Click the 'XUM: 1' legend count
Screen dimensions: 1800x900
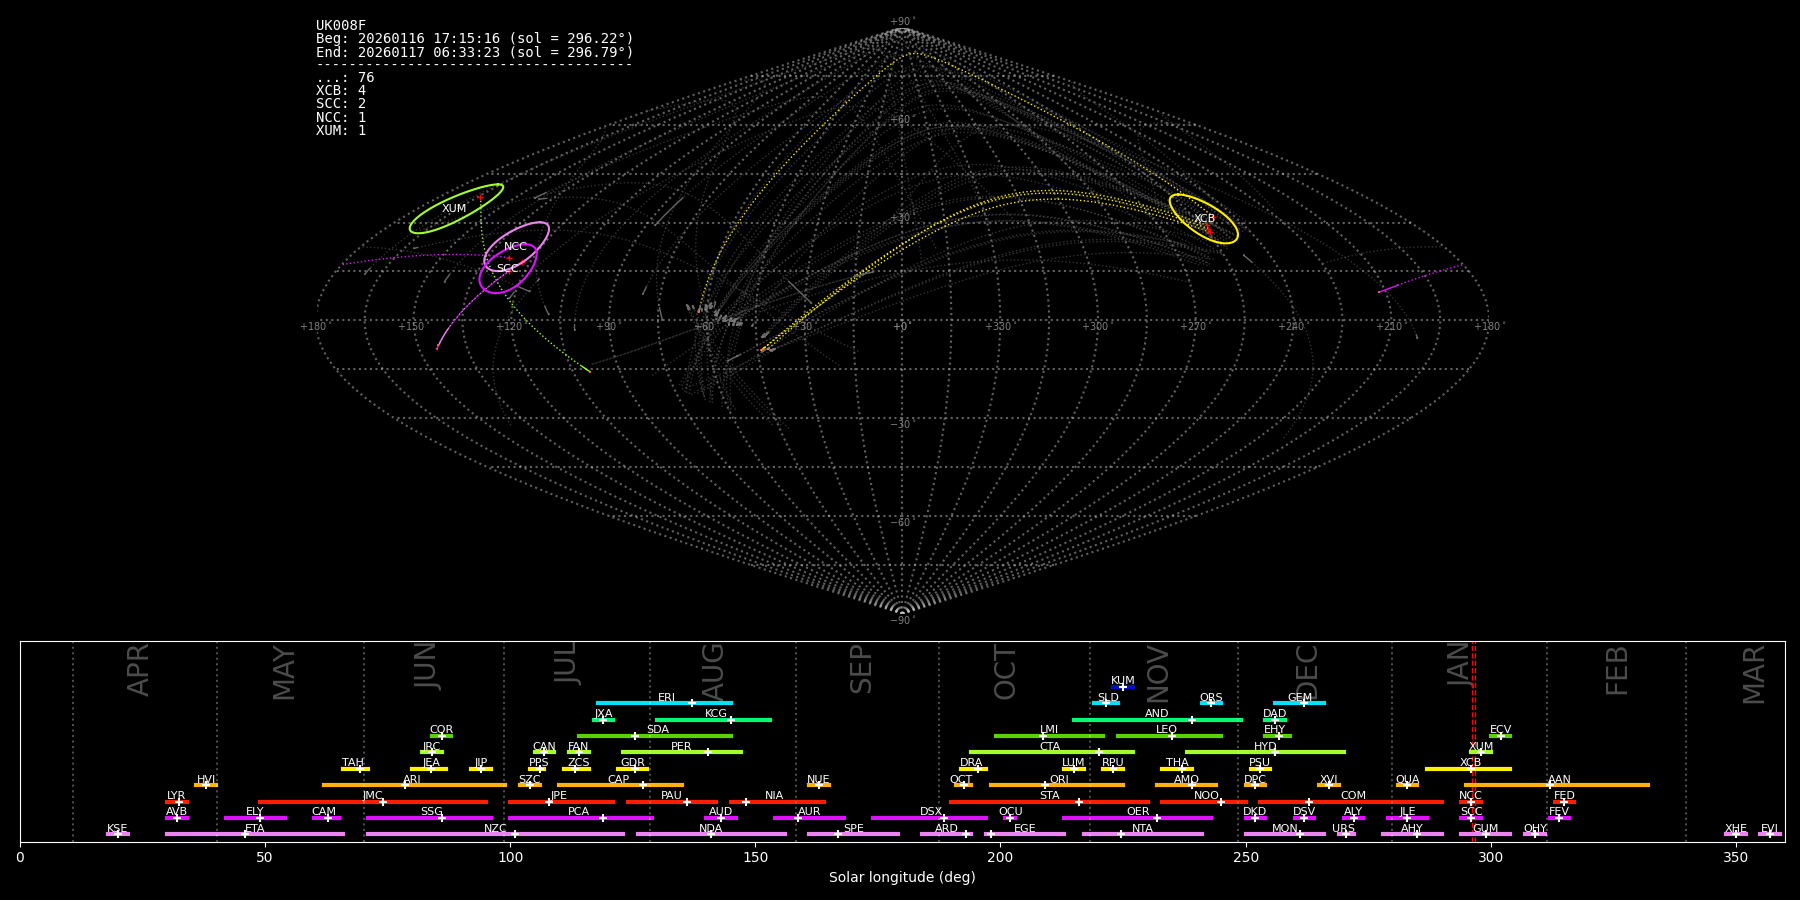click(x=341, y=130)
